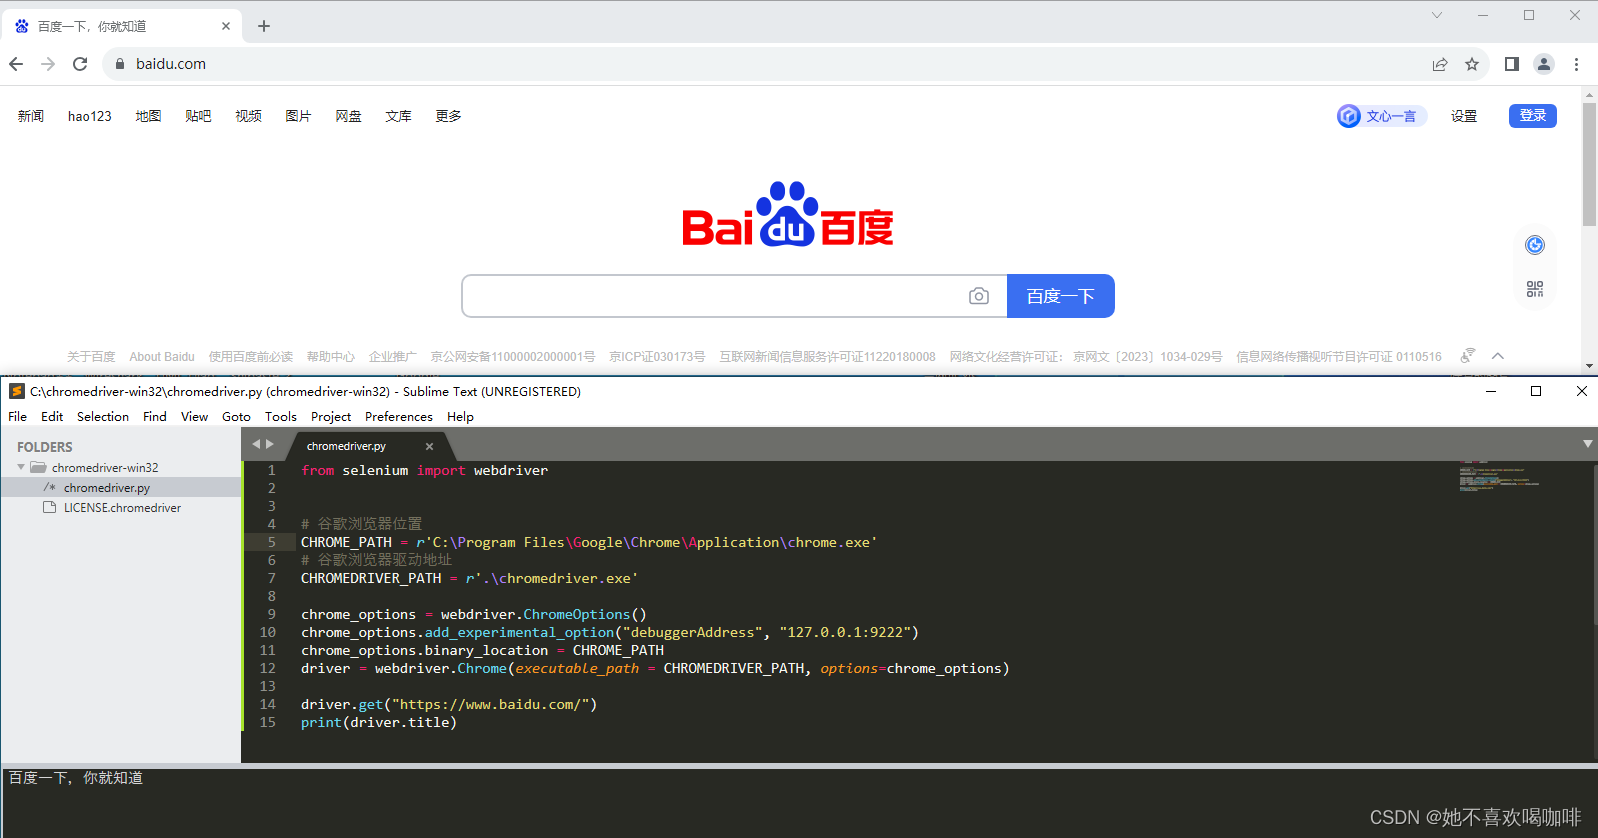The height and width of the screenshot is (838, 1598).
Task: Click line number 12 in the gutter
Action: point(268,668)
